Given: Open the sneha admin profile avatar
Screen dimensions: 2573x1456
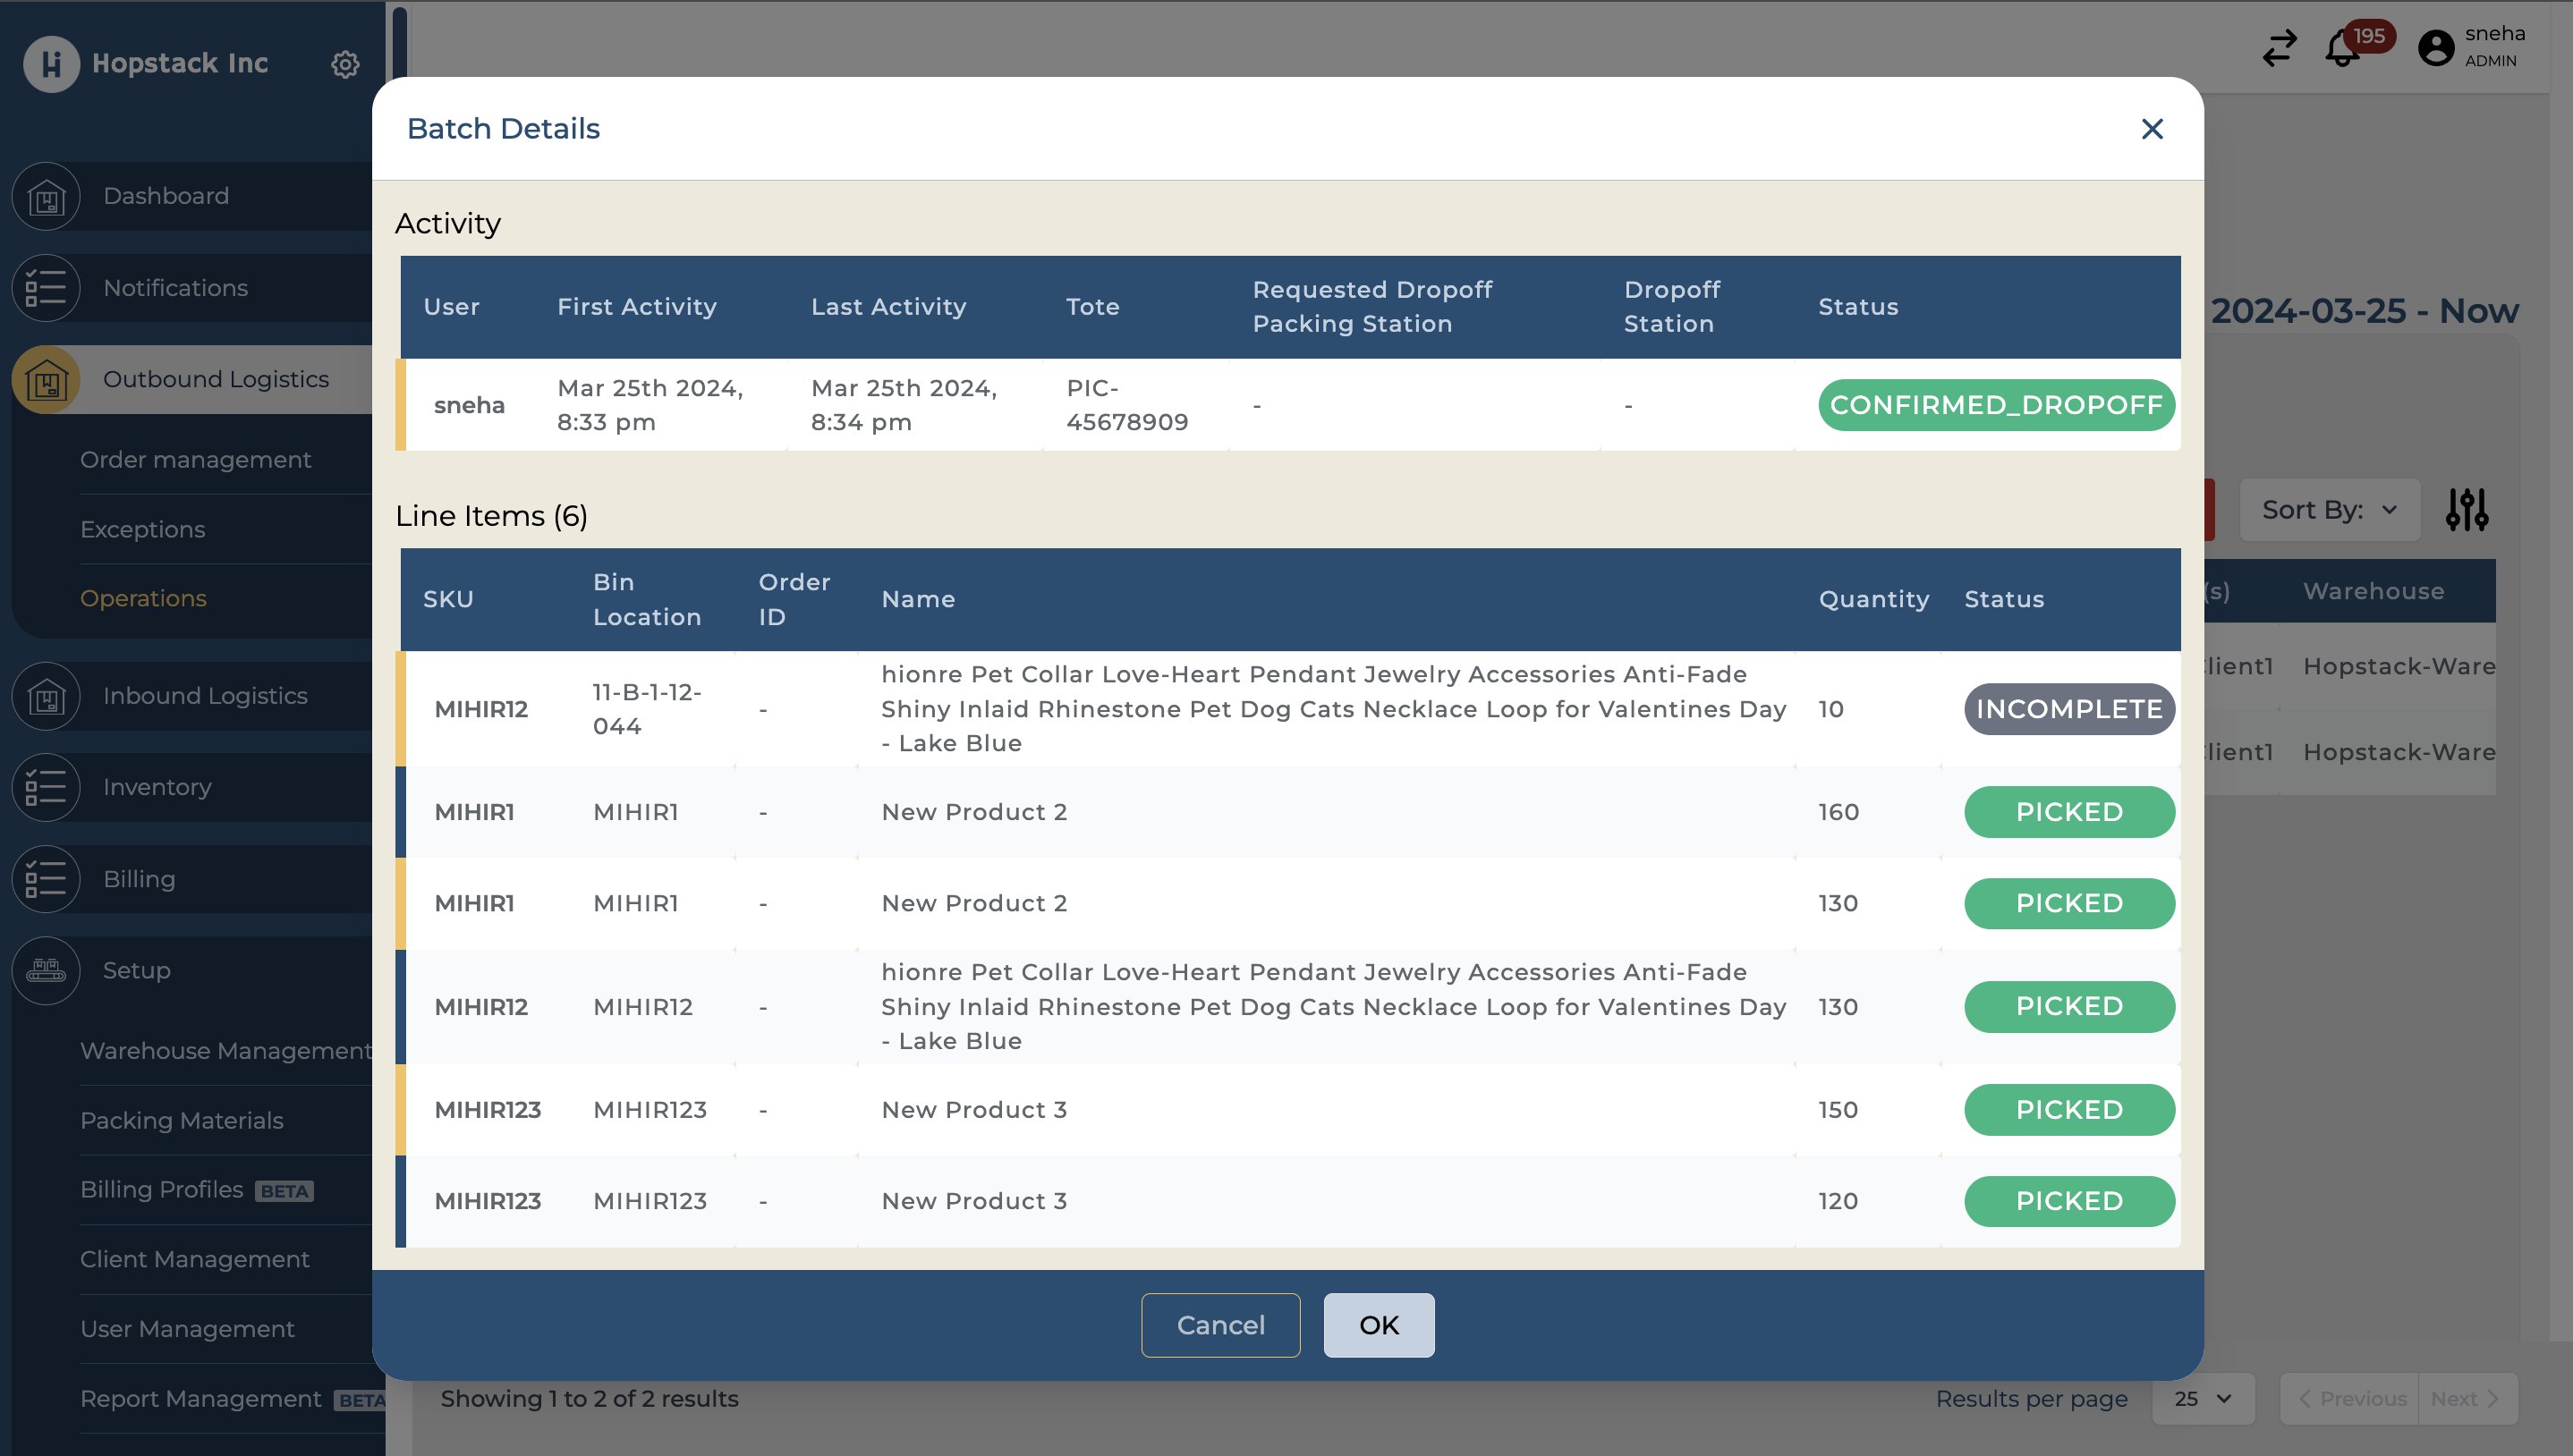Looking at the screenshot, I should pos(2435,48).
